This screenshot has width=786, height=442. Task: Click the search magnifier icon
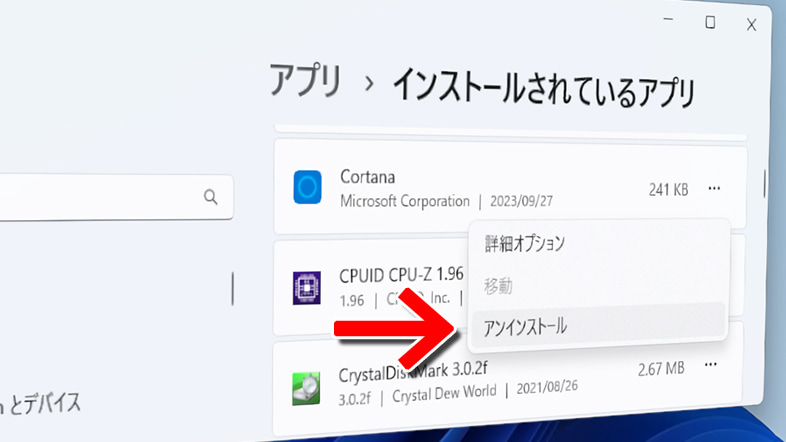[211, 197]
